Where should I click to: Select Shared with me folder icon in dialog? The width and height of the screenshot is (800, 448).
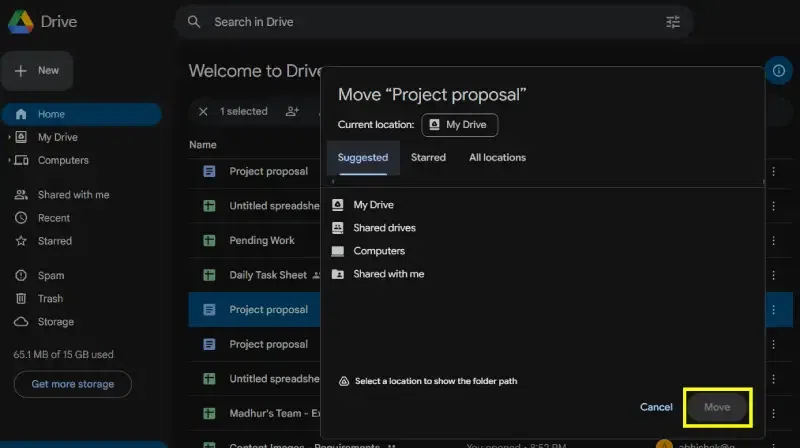coord(337,274)
